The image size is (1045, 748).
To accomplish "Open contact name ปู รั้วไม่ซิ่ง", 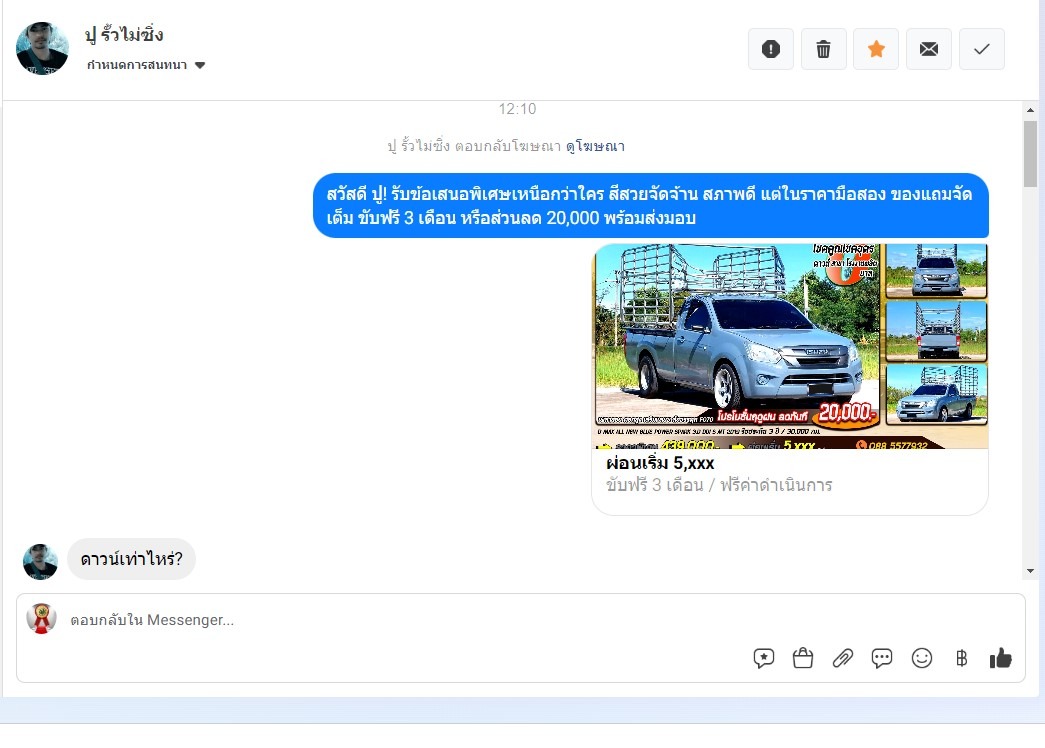I will coord(124,35).
